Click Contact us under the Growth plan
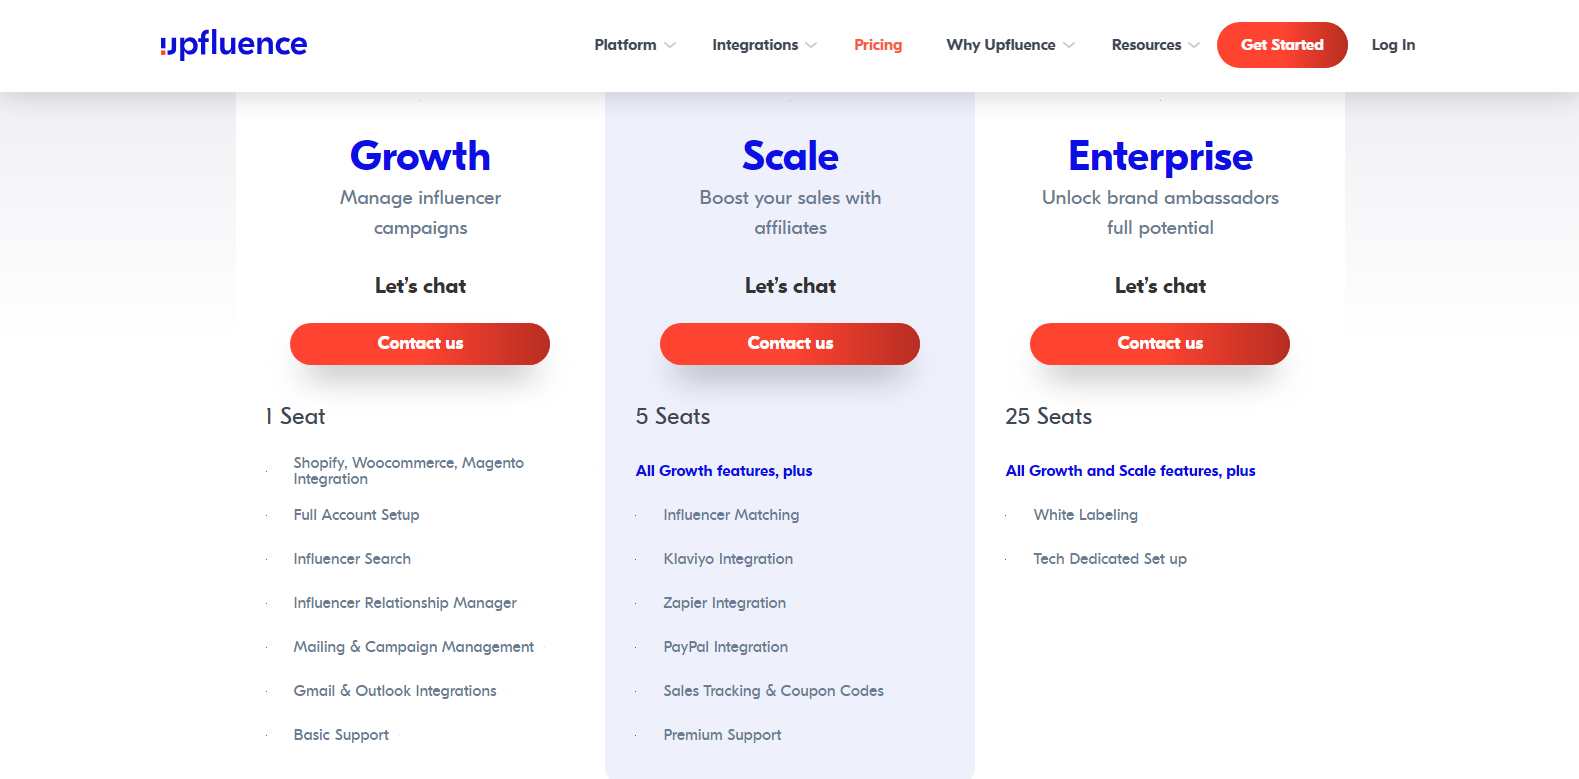Screen dimensions: 1579x779 420,343
